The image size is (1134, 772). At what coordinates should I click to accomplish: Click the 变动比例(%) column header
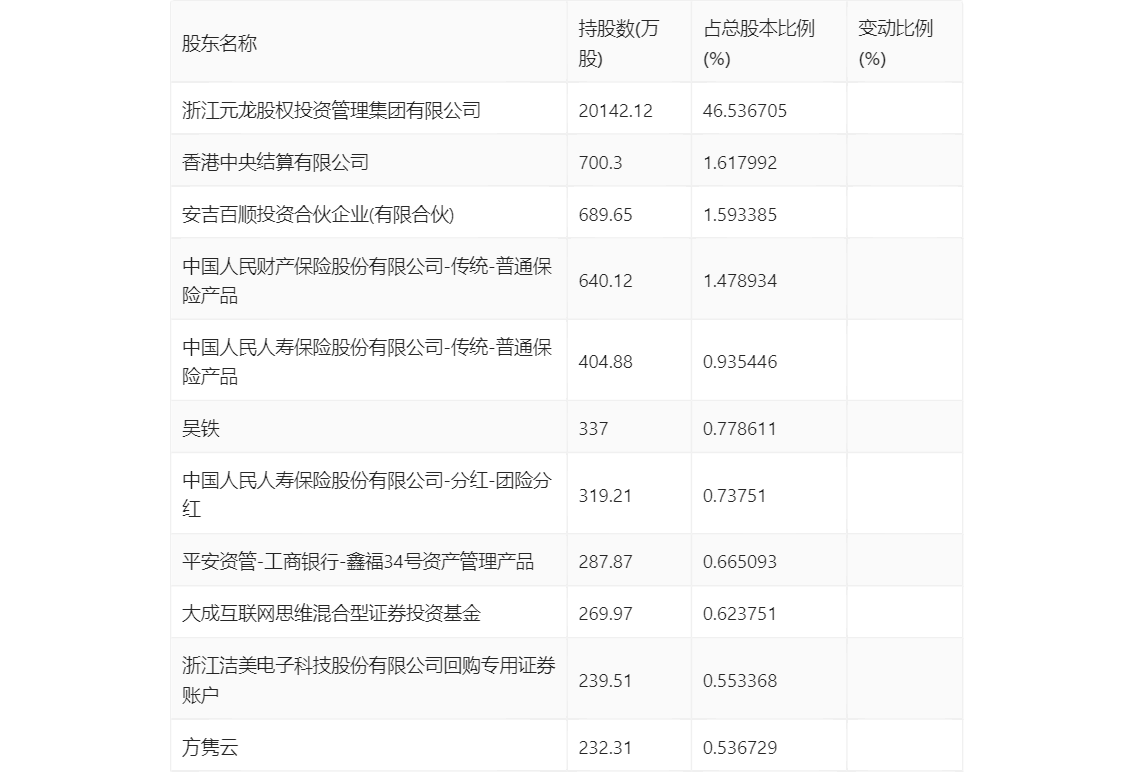(x=894, y=43)
